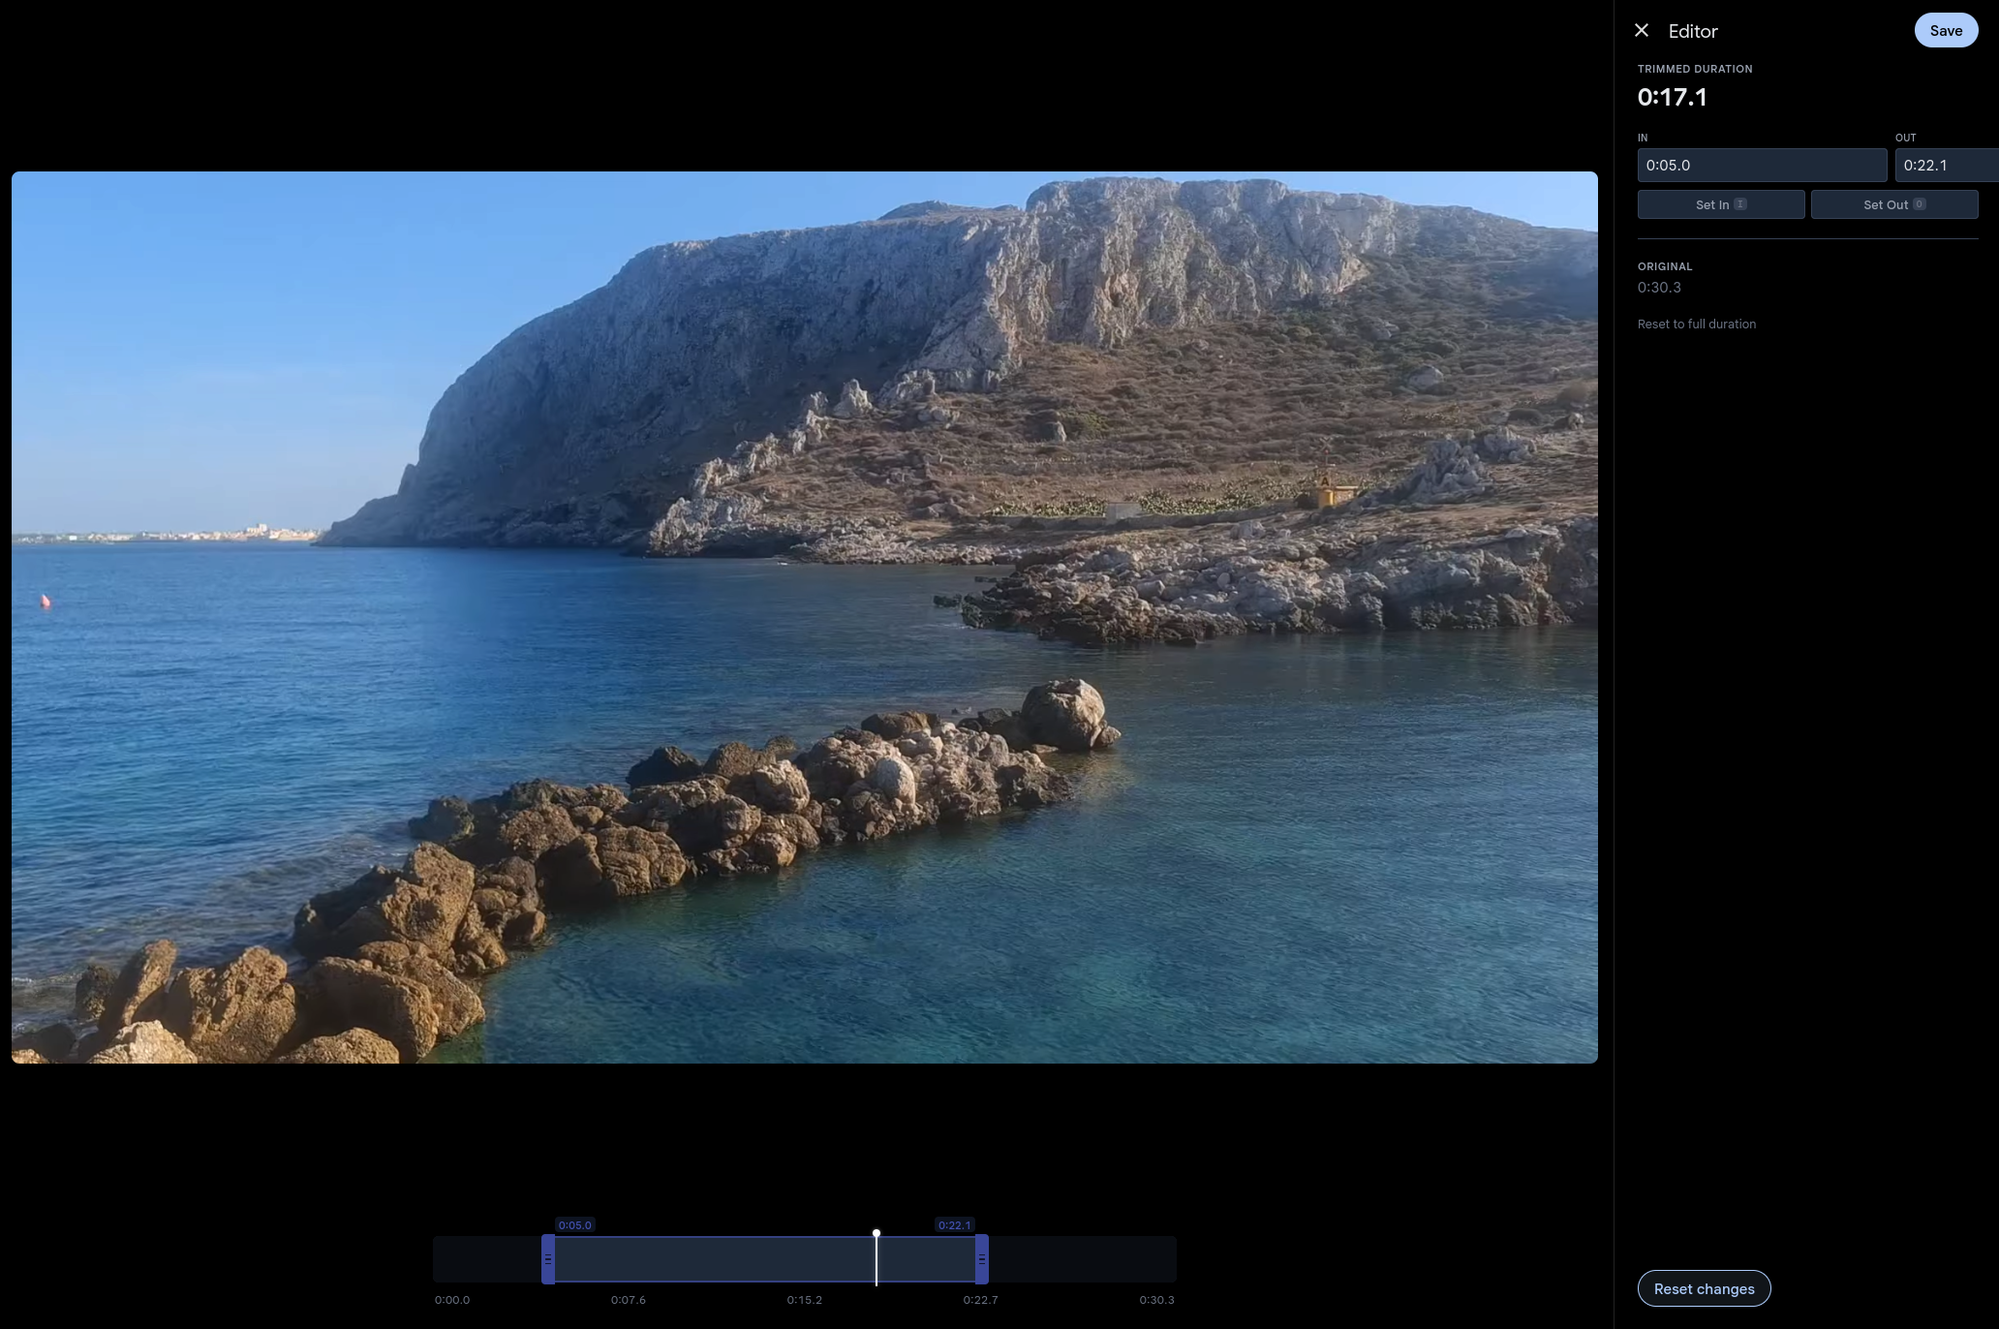Edit the IN timestamp field

click(1761, 164)
